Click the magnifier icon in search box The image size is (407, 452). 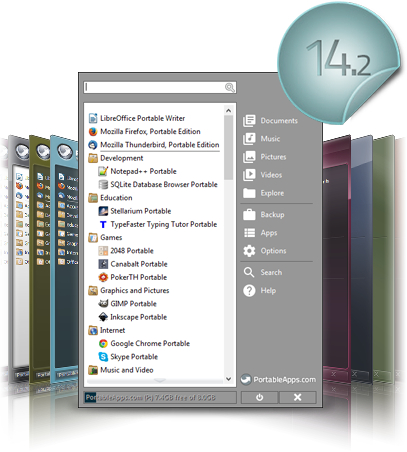point(230,88)
